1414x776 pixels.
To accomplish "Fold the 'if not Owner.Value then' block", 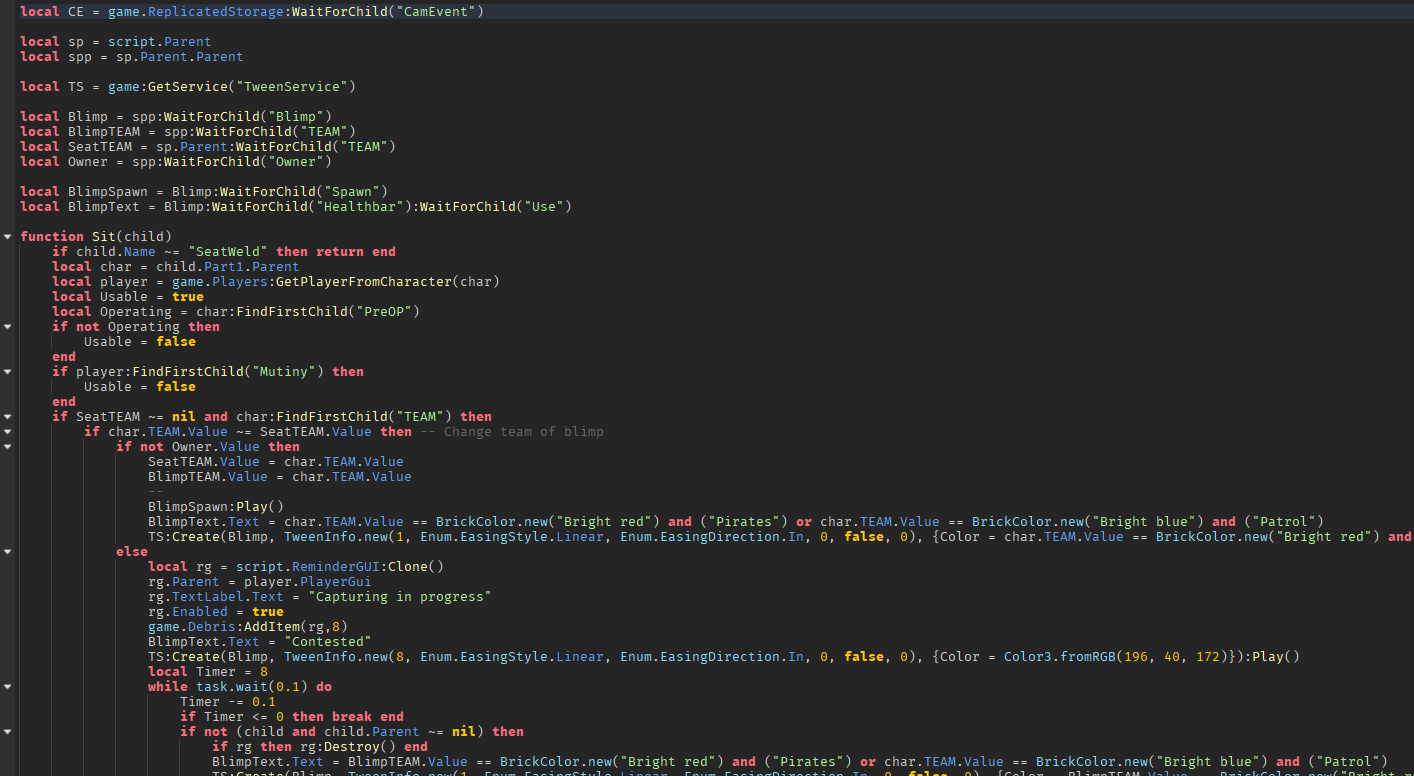I will (x=8, y=447).
